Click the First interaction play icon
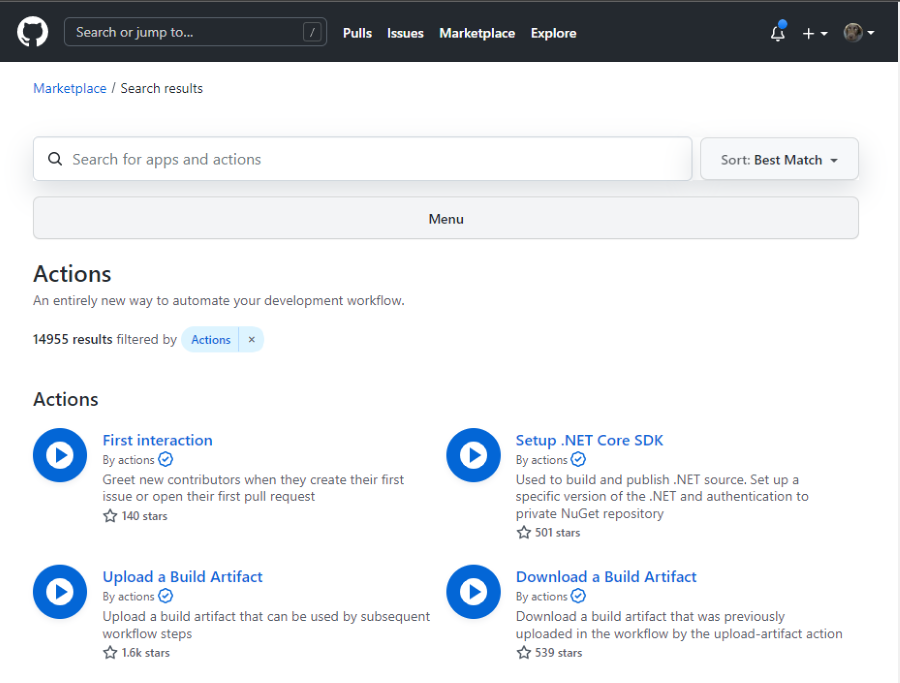The image size is (900, 683). (60, 455)
